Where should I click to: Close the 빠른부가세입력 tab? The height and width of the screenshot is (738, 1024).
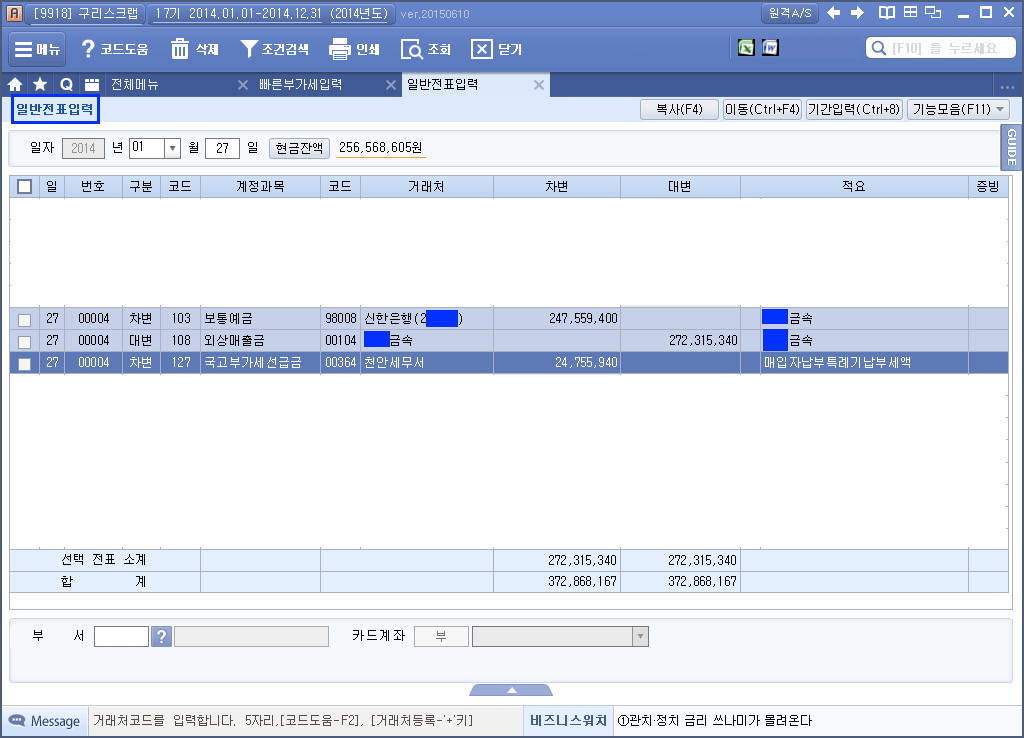point(391,85)
